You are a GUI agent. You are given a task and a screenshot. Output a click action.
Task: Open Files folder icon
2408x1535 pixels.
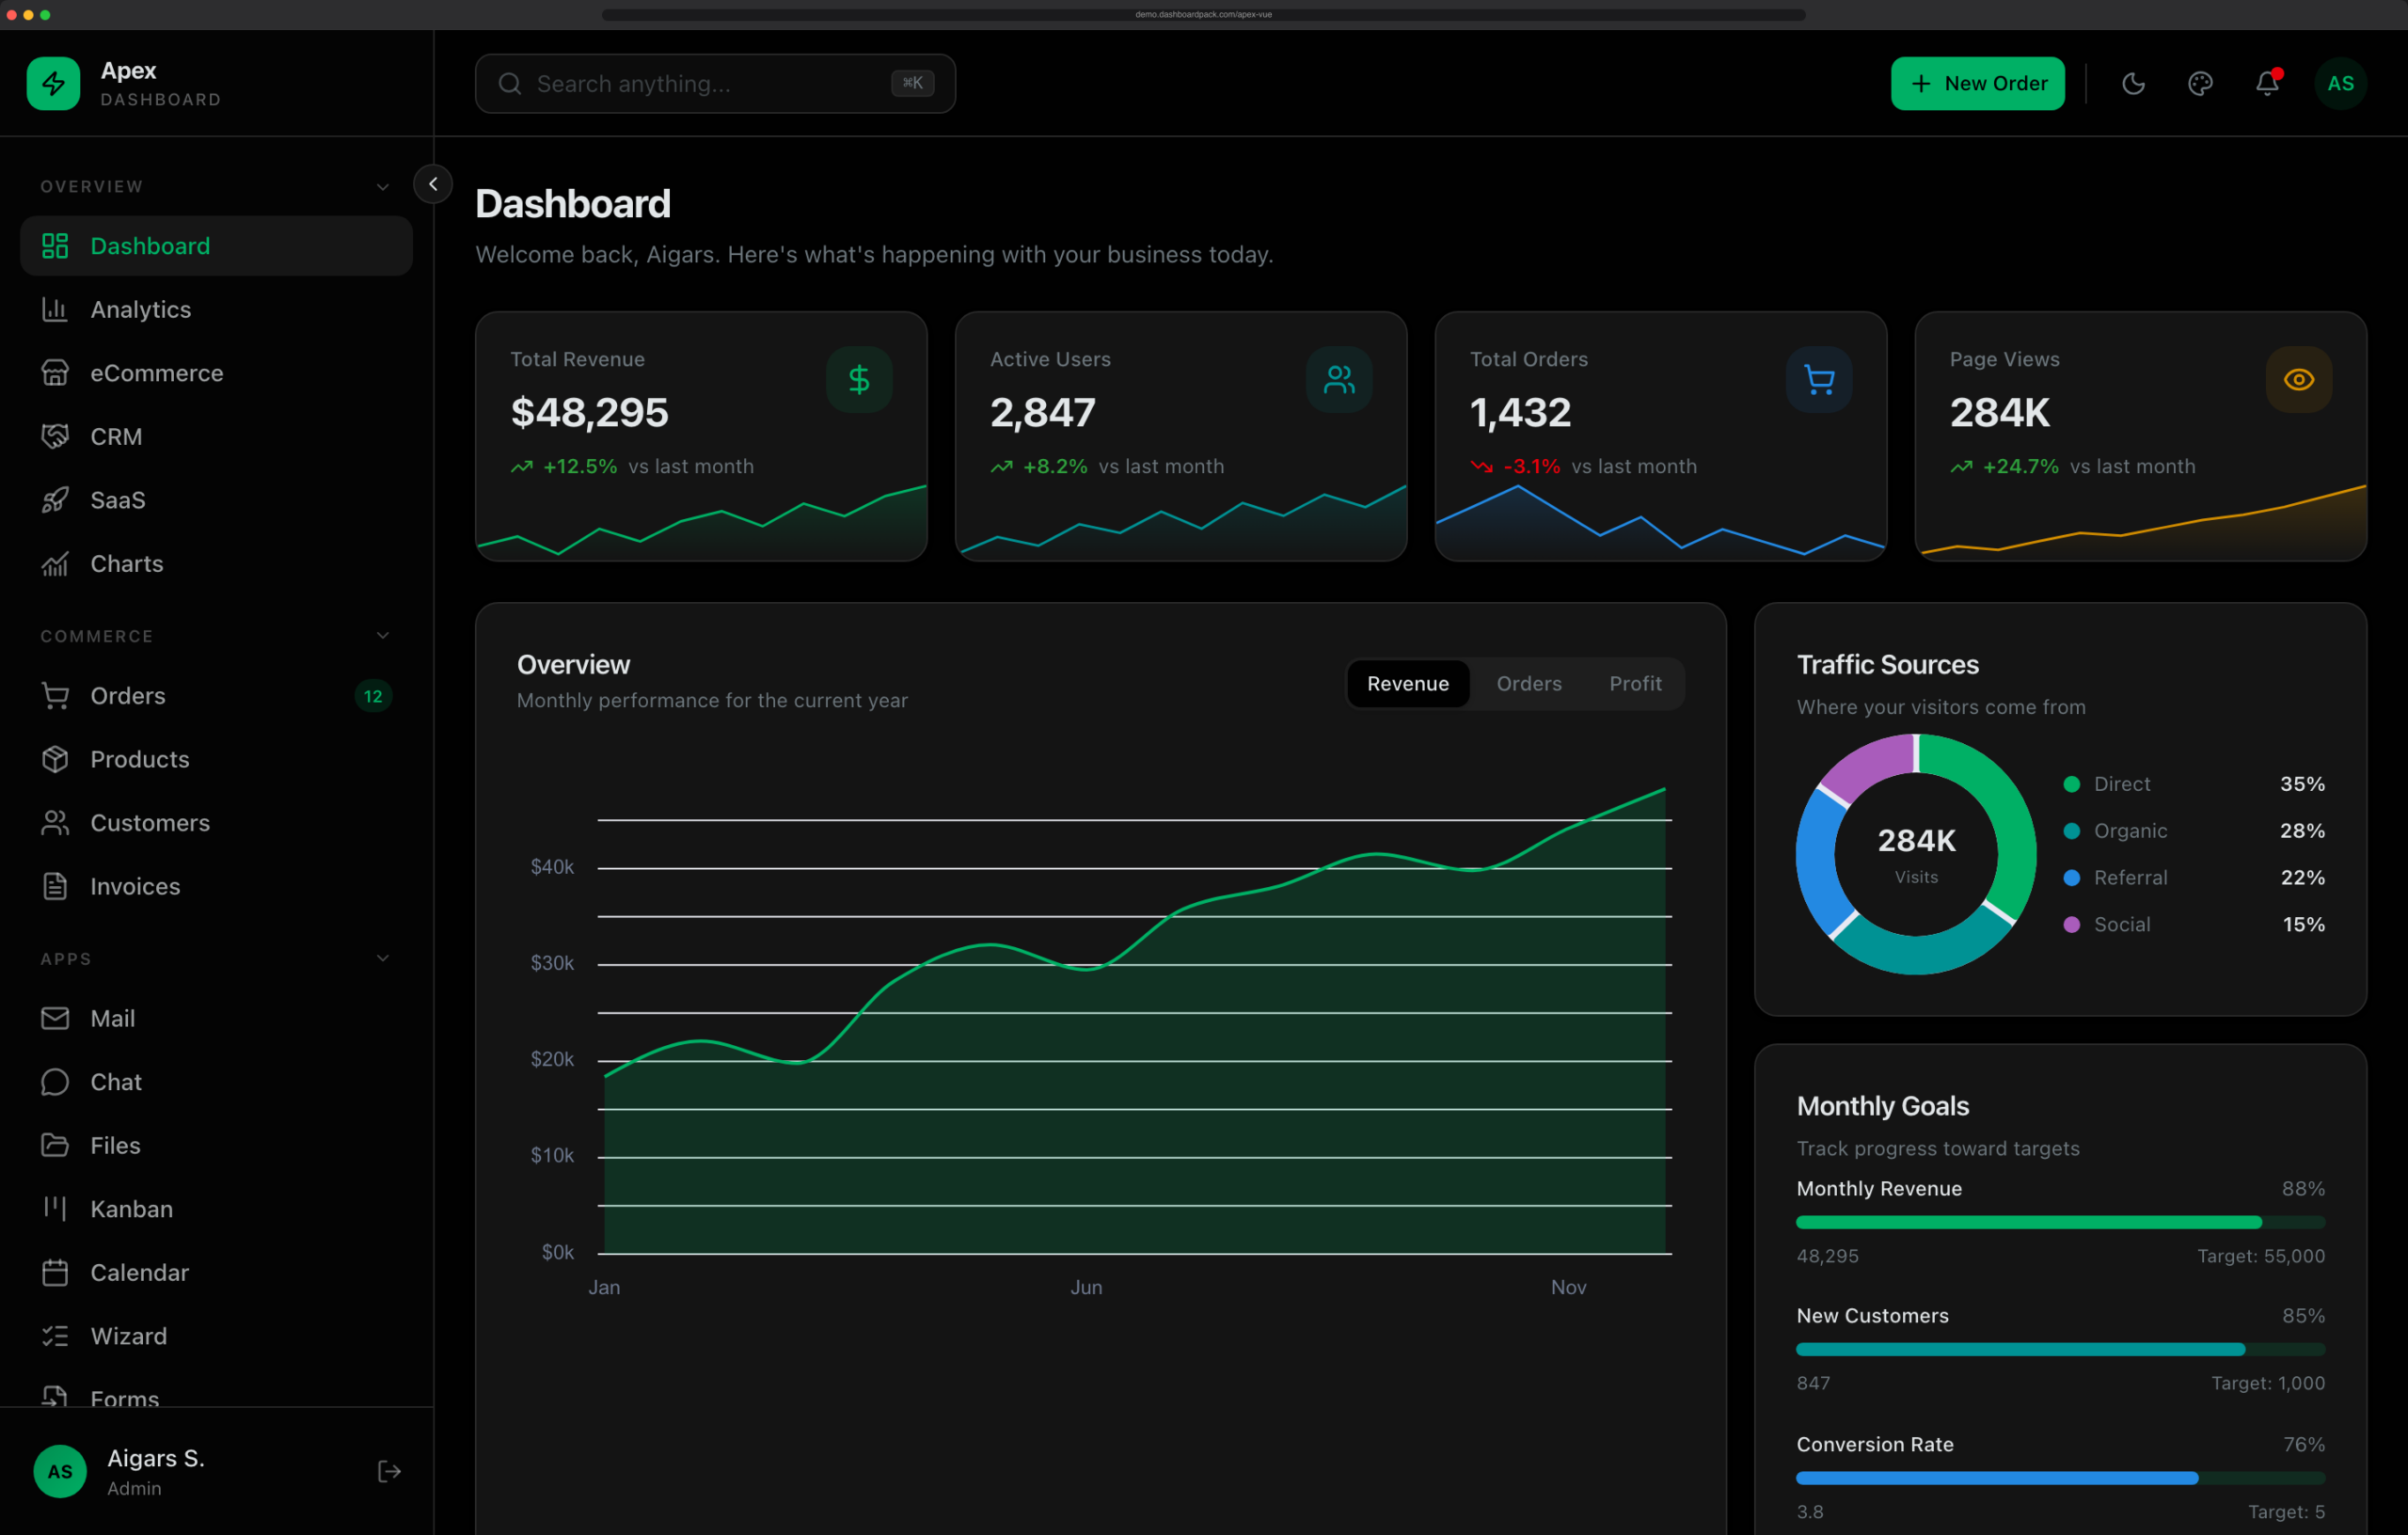55,1145
